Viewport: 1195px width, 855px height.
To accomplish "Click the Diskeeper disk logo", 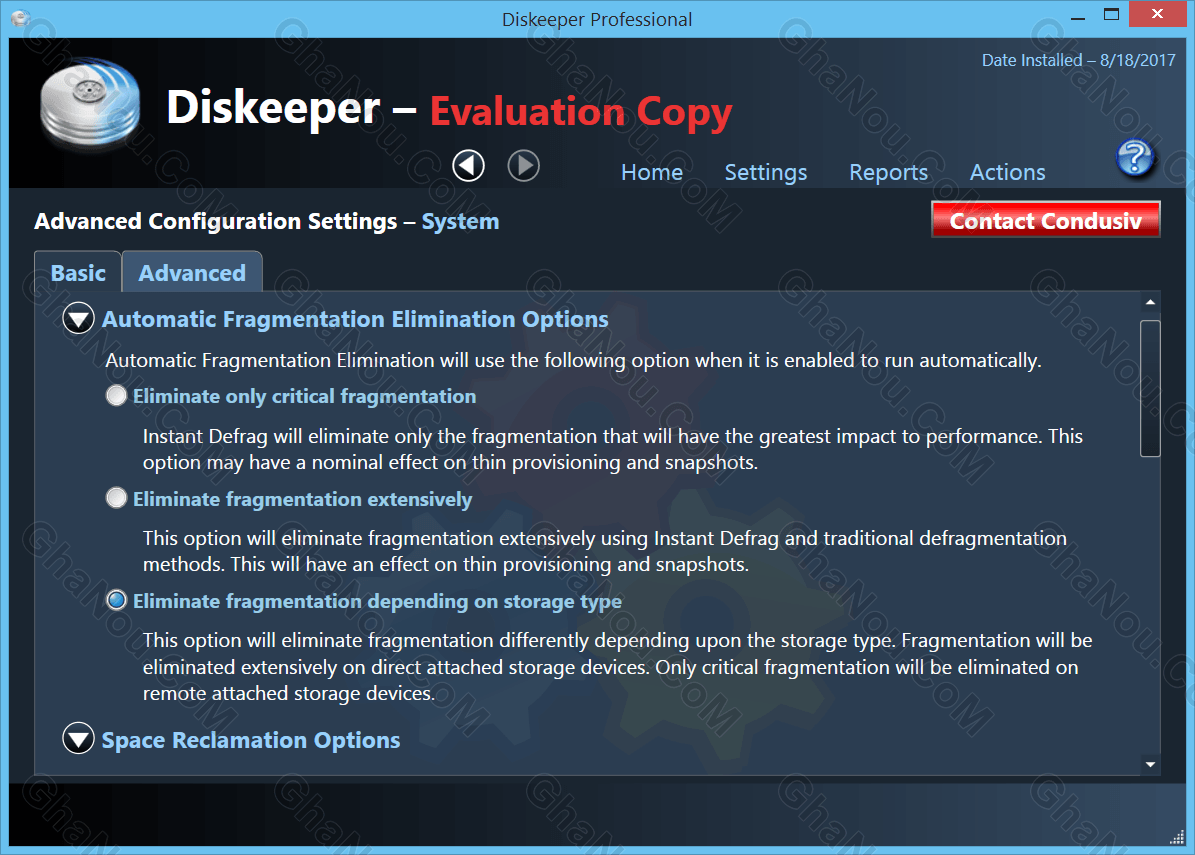I will tap(91, 103).
